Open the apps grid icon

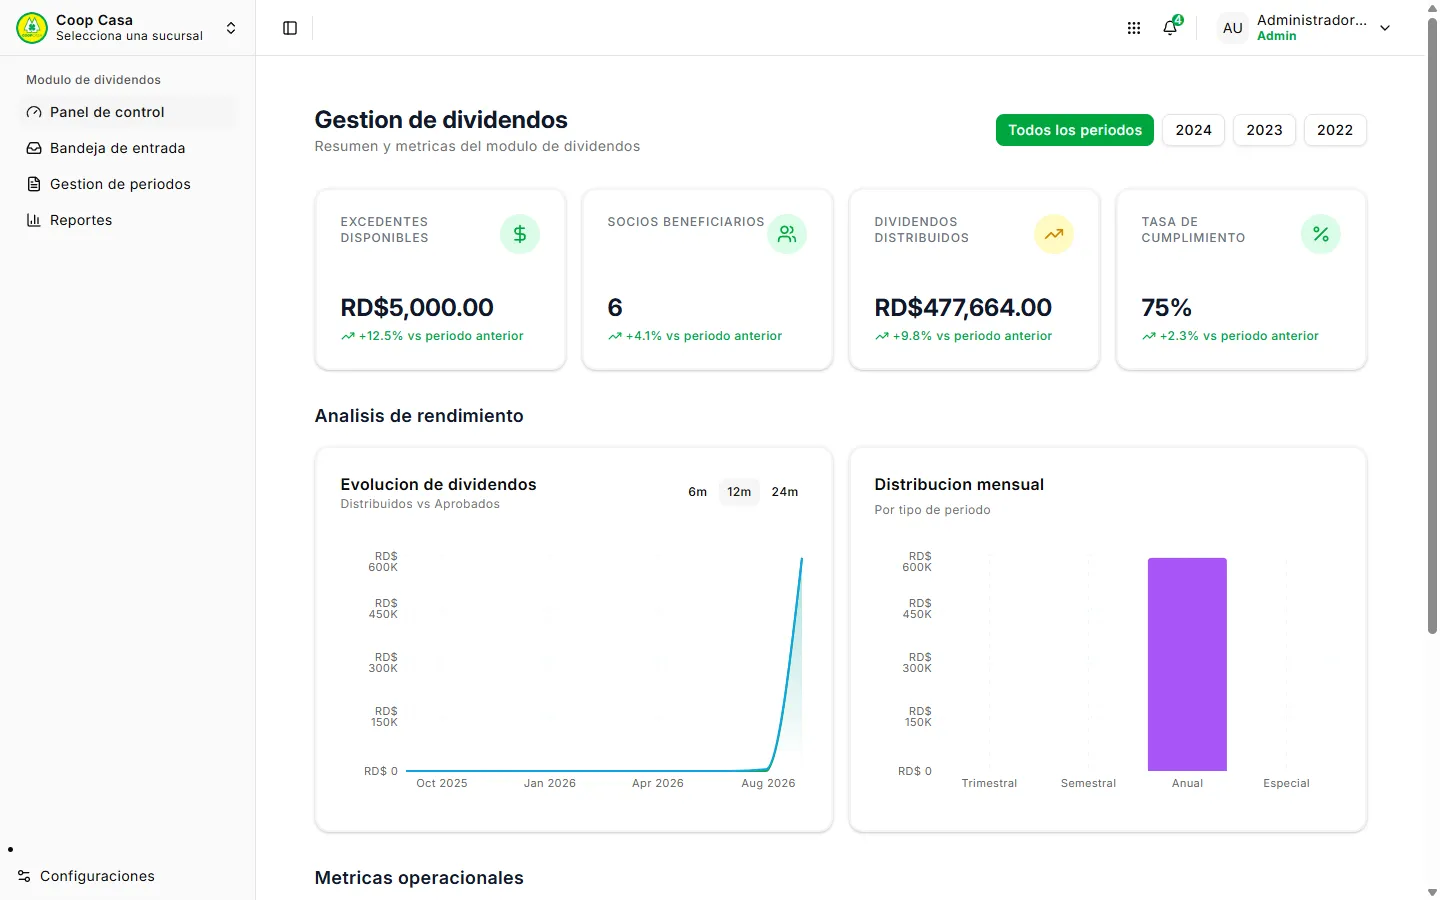(1134, 28)
